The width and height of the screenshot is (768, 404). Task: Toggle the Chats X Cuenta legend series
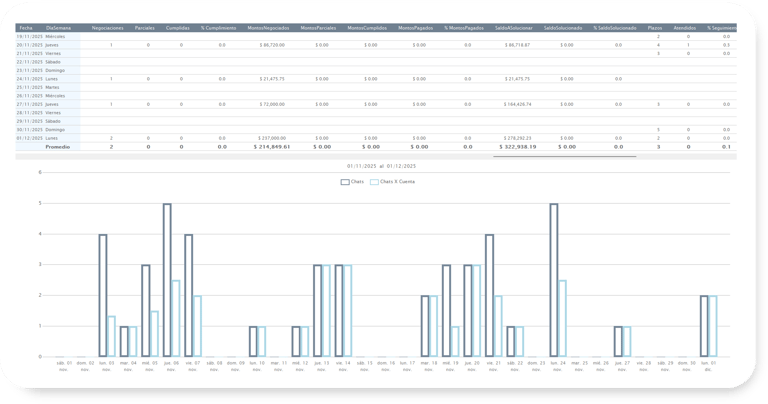(392, 182)
